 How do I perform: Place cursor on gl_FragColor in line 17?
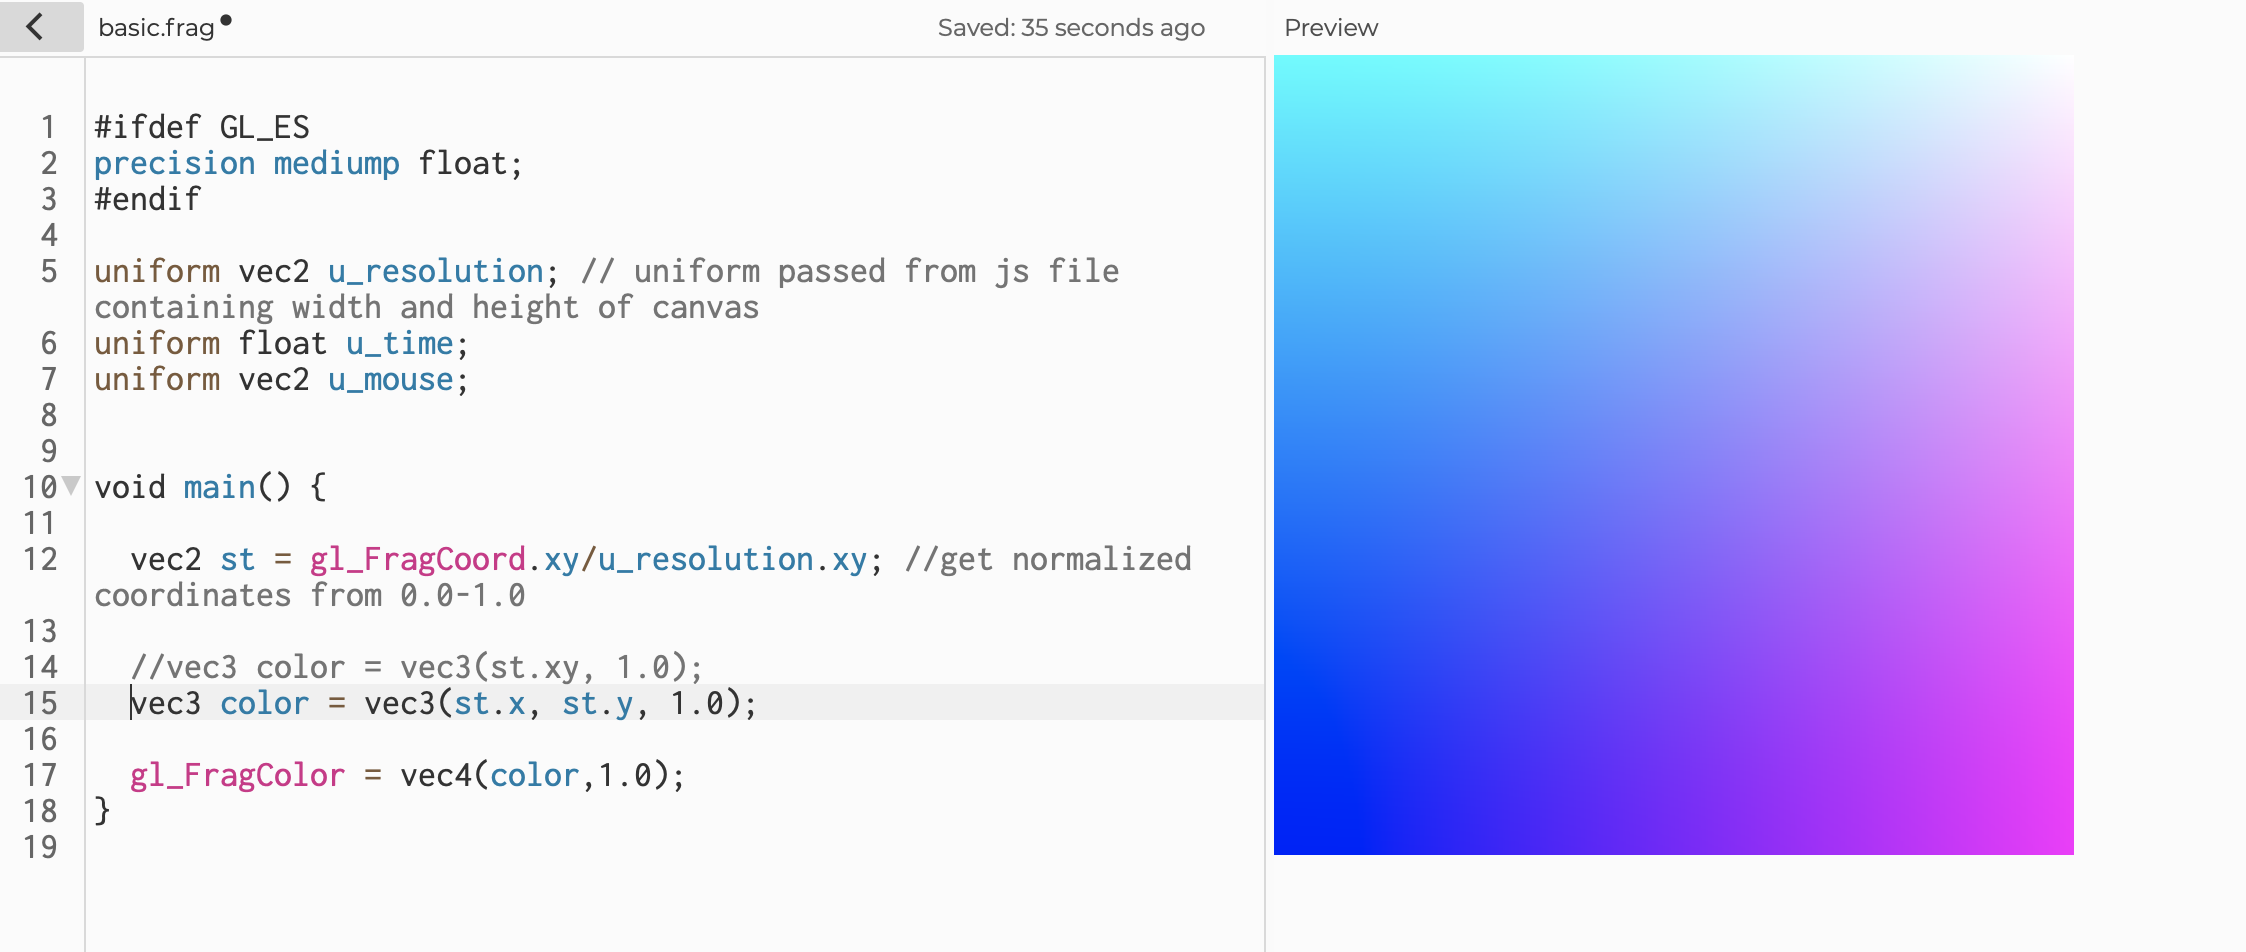[x=237, y=775]
